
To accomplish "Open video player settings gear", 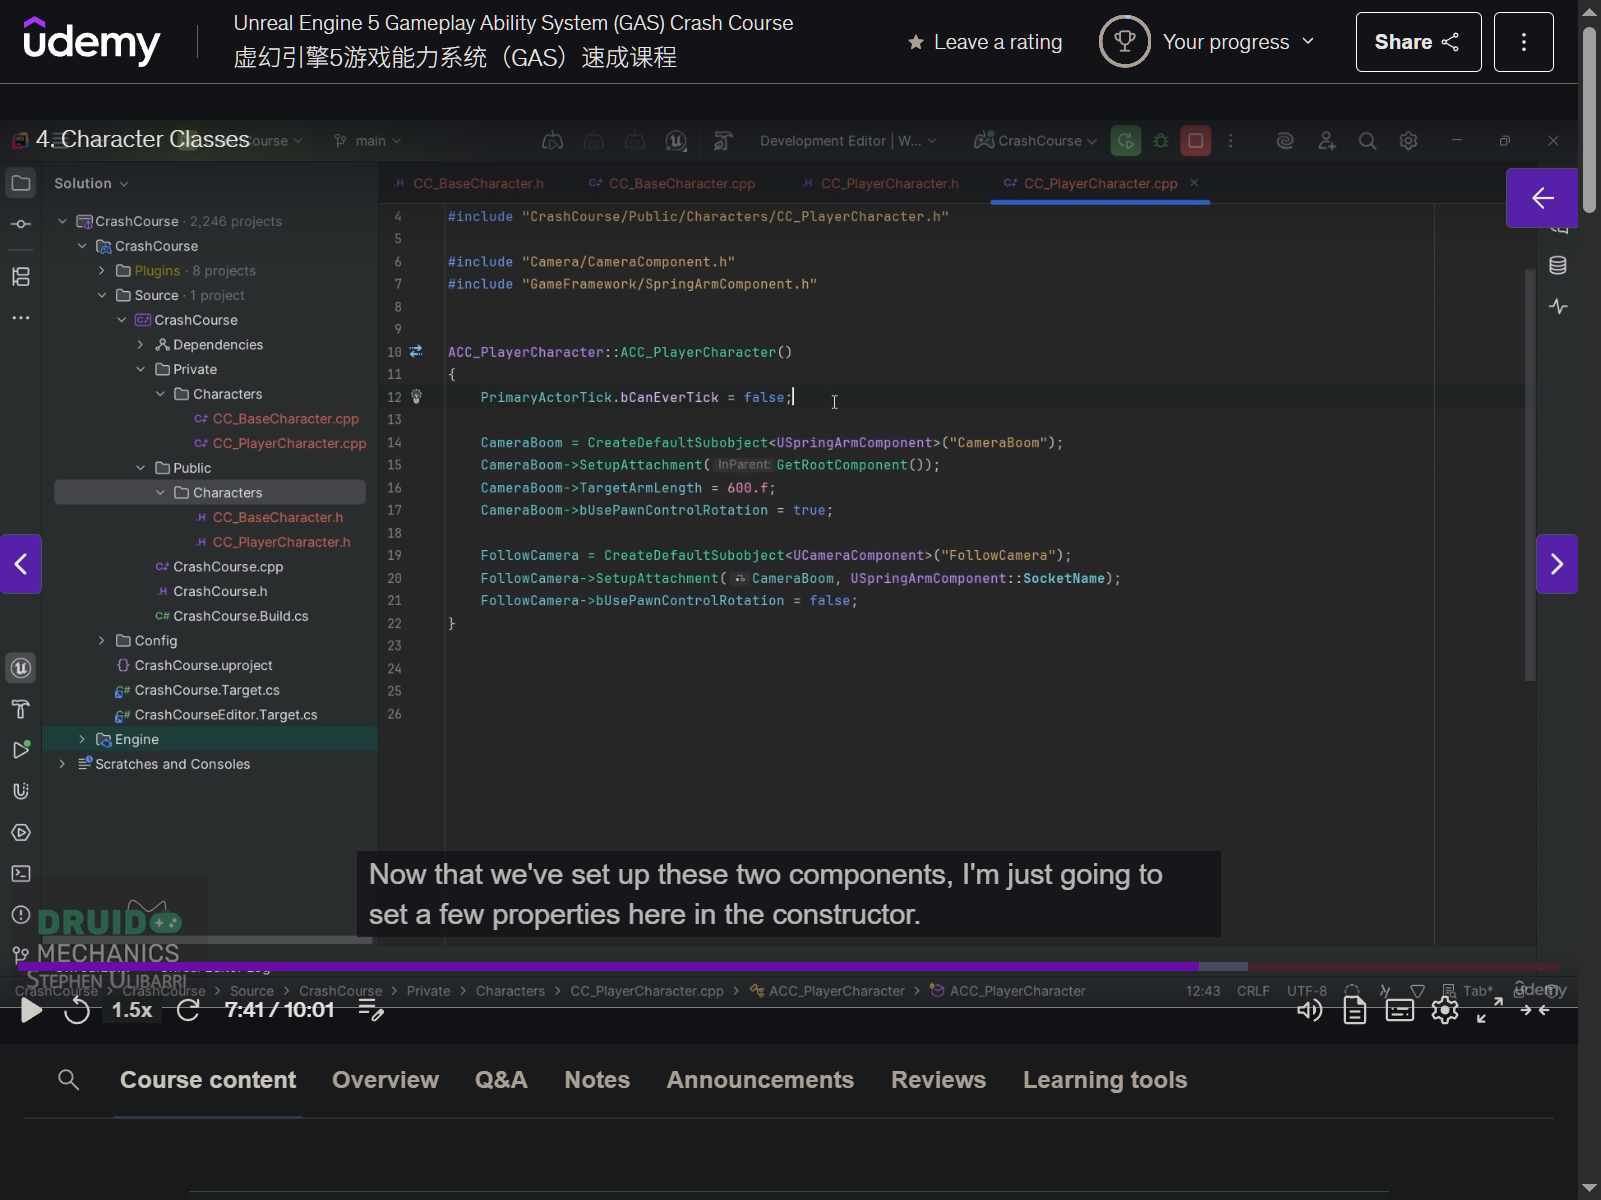I will point(1445,1011).
